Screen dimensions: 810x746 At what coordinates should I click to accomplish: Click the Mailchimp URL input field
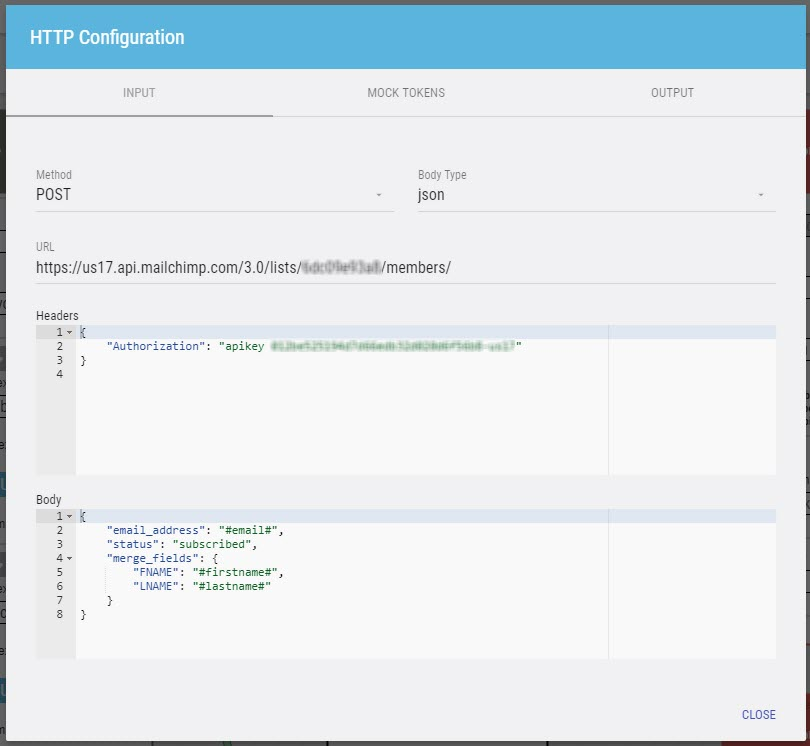click(x=405, y=268)
